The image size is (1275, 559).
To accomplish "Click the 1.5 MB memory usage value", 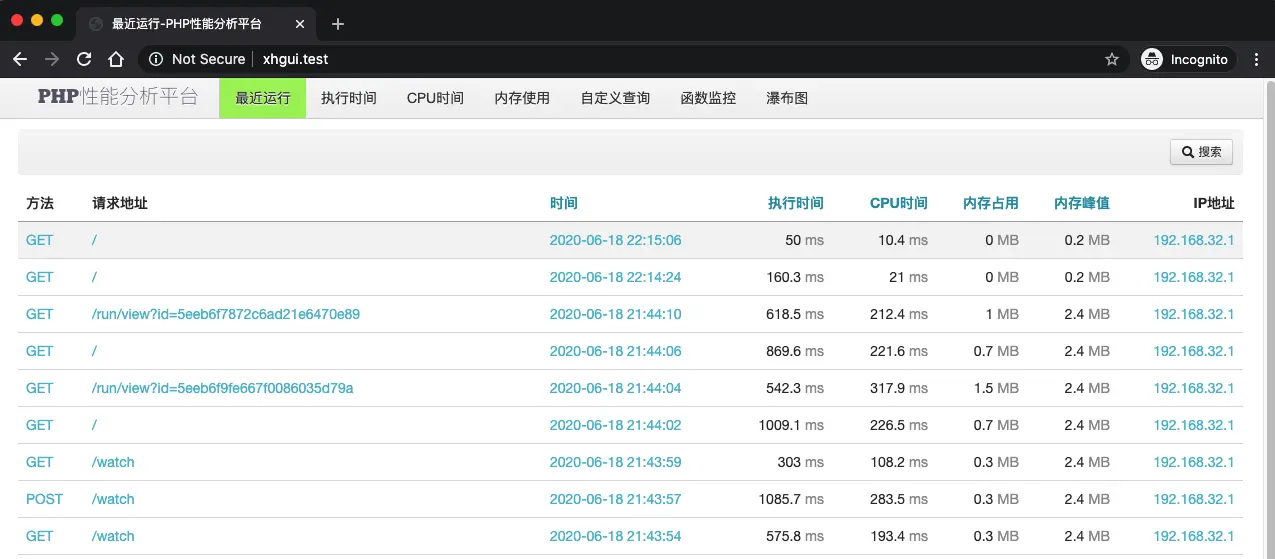I will tap(996, 388).
